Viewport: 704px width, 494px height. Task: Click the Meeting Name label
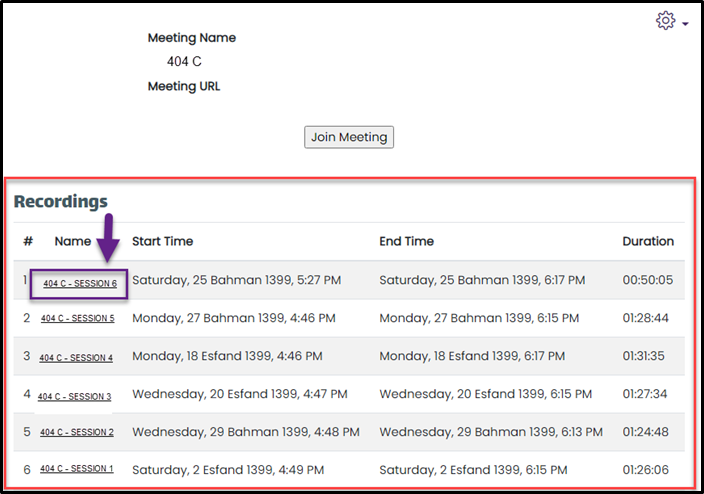click(192, 38)
